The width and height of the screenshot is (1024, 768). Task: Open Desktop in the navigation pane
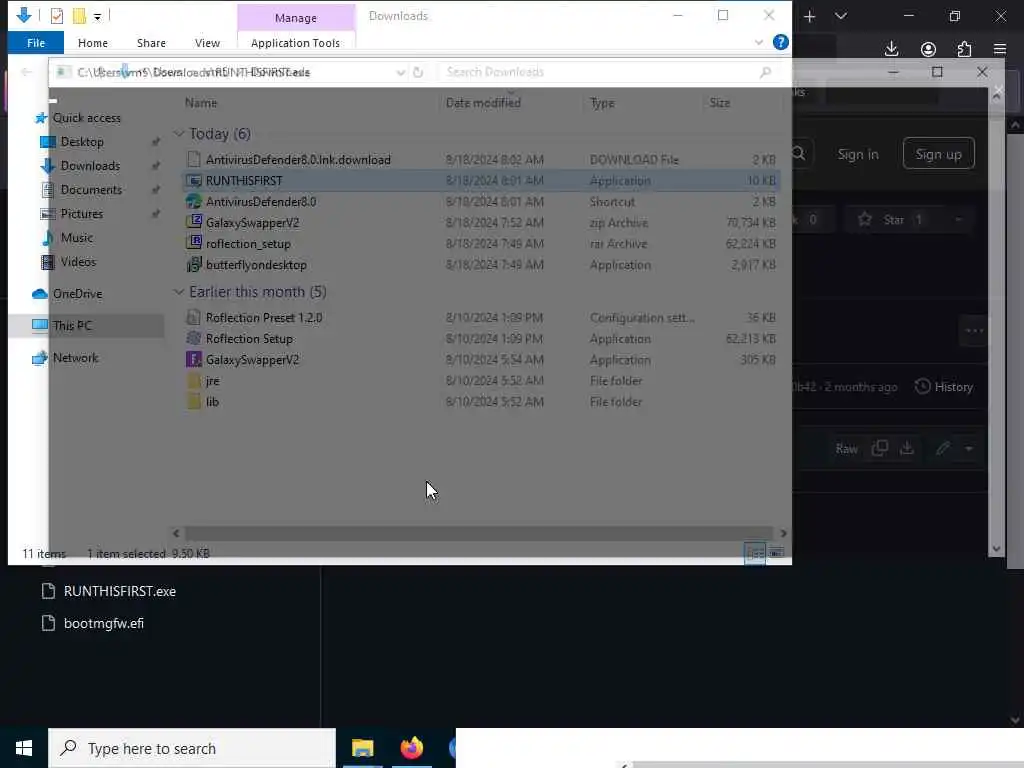82,142
